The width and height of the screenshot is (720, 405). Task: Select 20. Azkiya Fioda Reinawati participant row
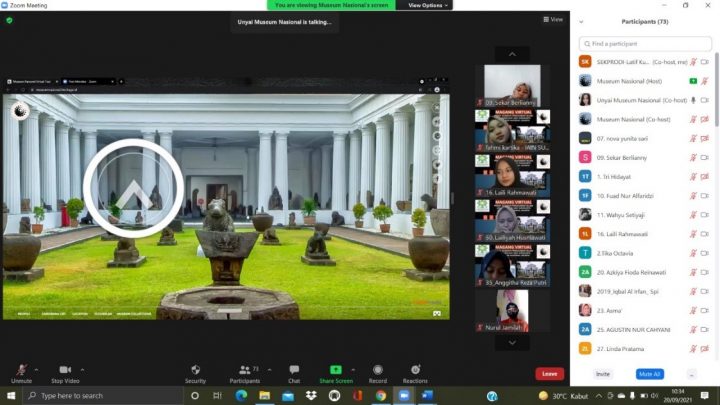pyautogui.click(x=645, y=272)
